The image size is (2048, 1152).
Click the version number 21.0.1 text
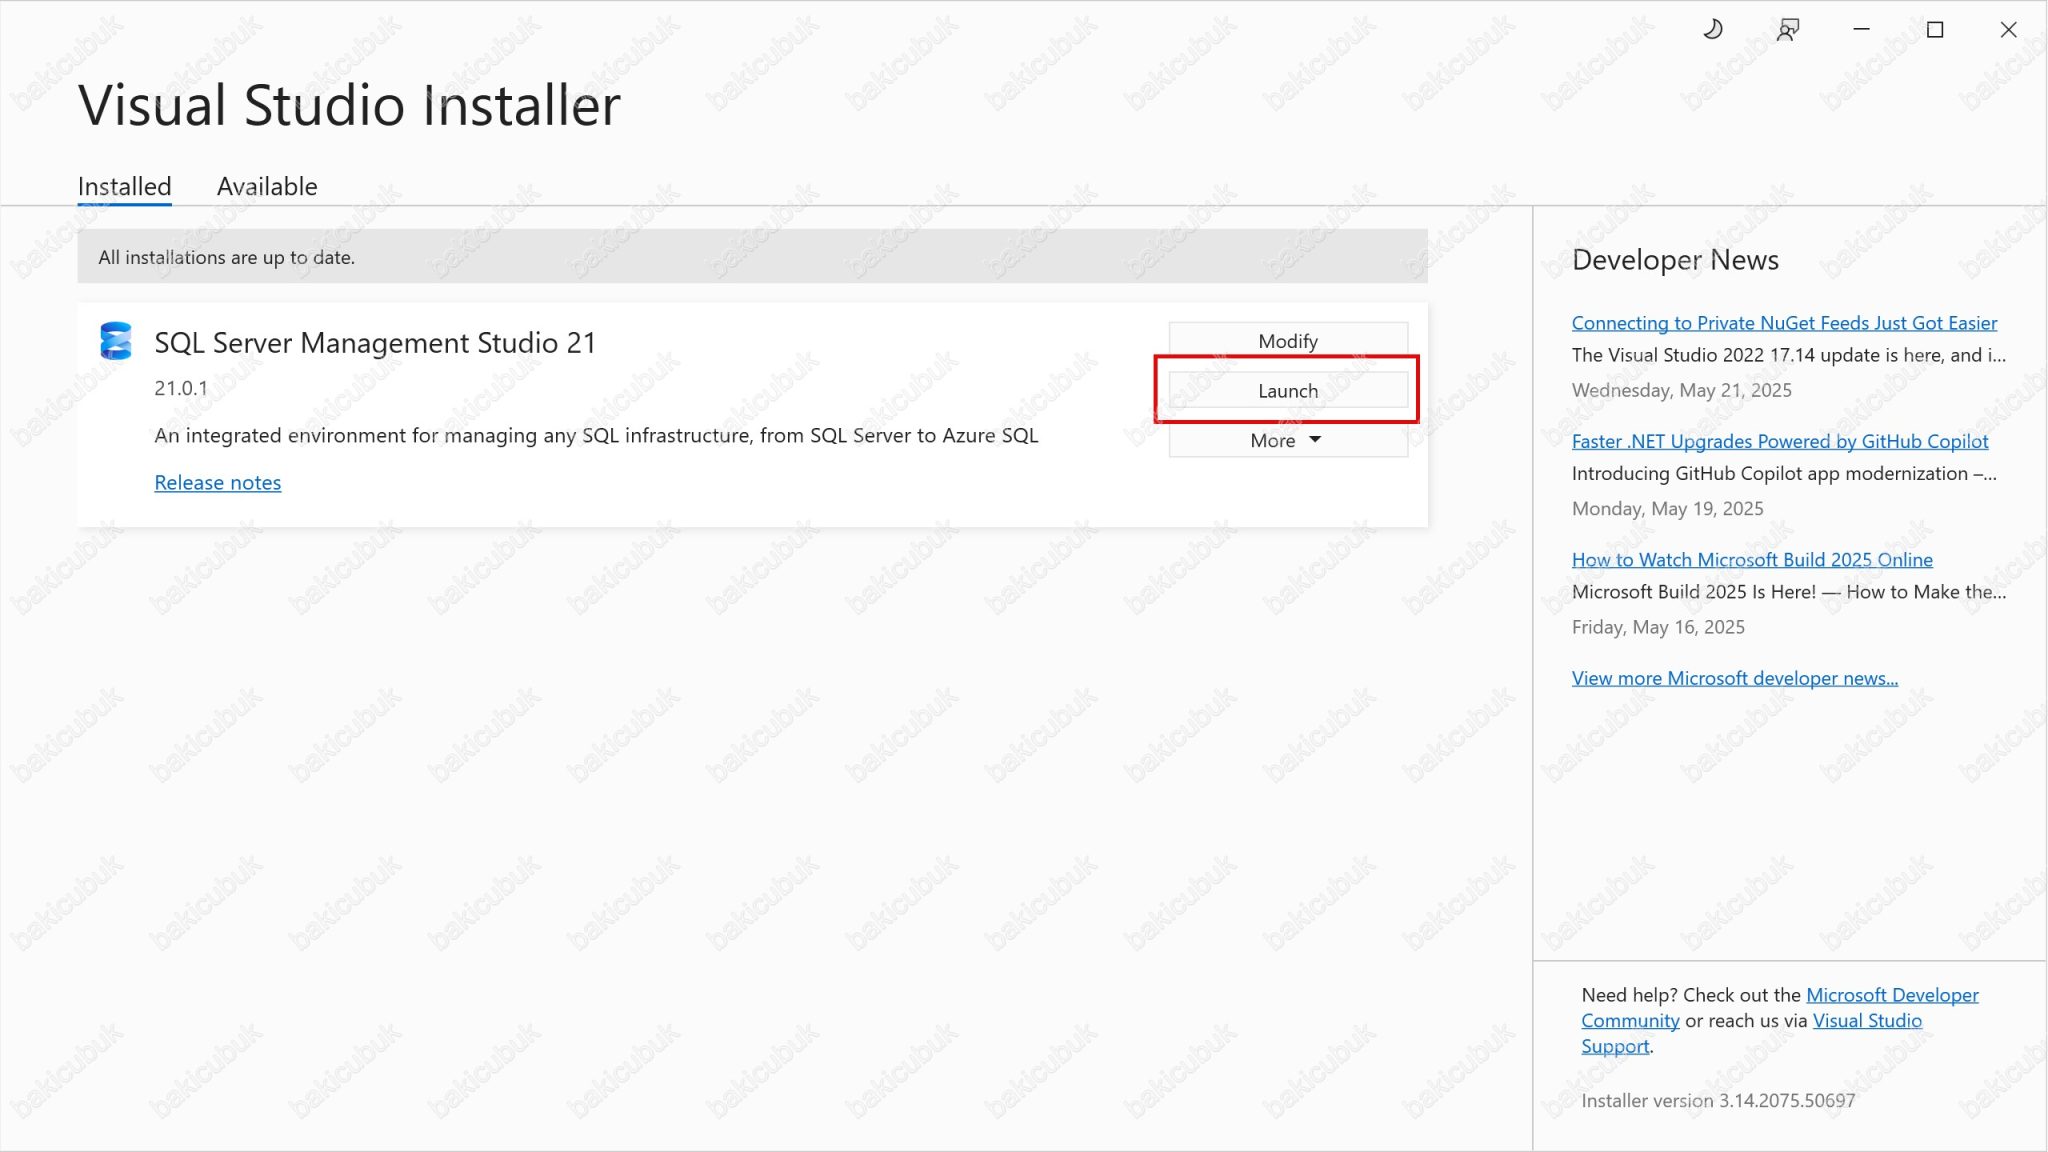coord(180,387)
